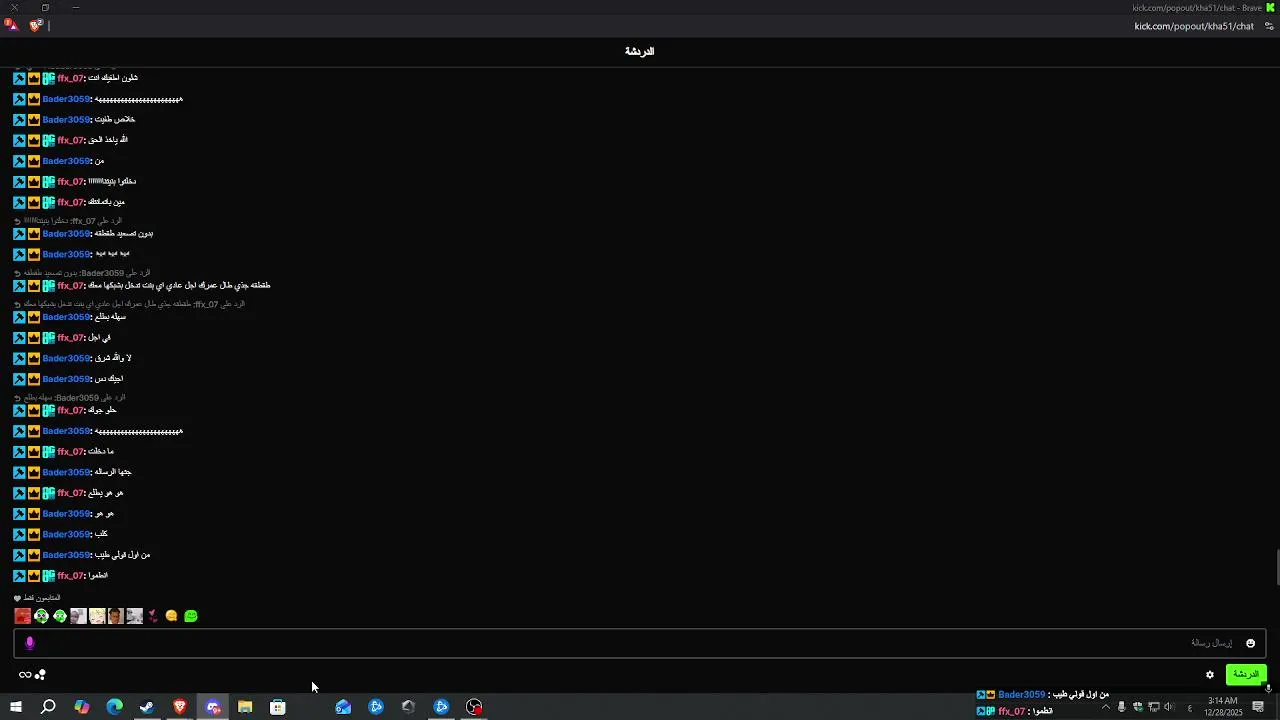
Task: Open Bader3059 profile on message كلب
Action: tap(66, 534)
